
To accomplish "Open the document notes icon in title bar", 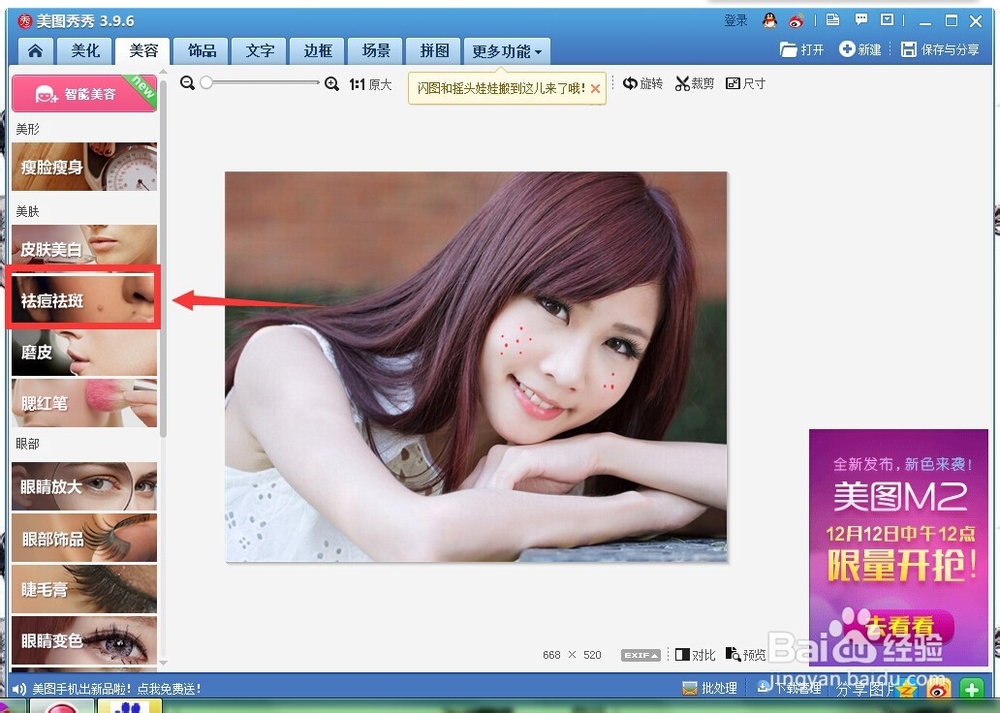I will (832, 20).
